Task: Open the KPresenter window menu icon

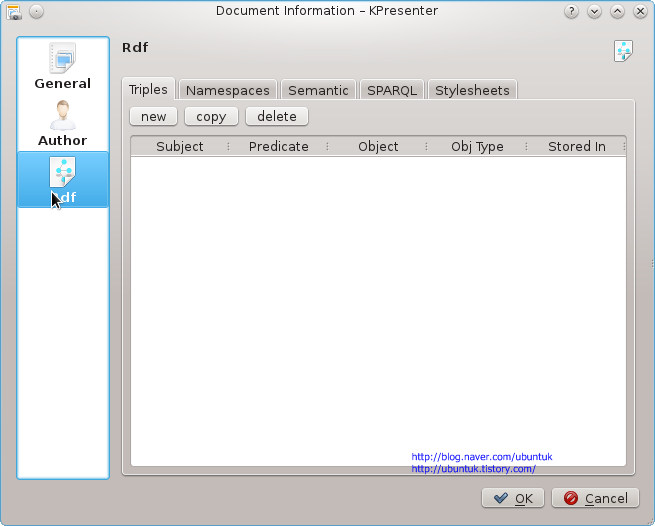Action: pos(14,12)
